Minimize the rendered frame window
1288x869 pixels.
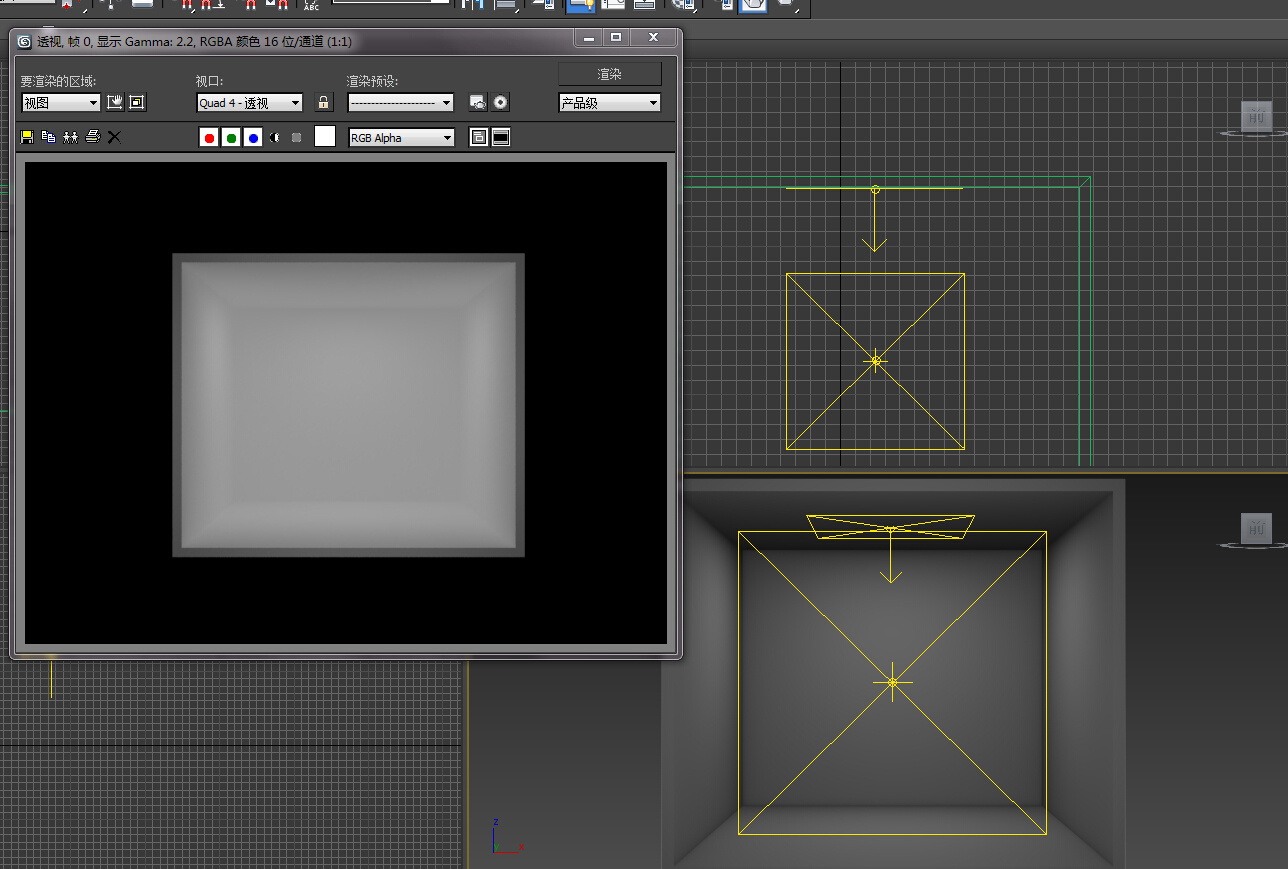[589, 38]
